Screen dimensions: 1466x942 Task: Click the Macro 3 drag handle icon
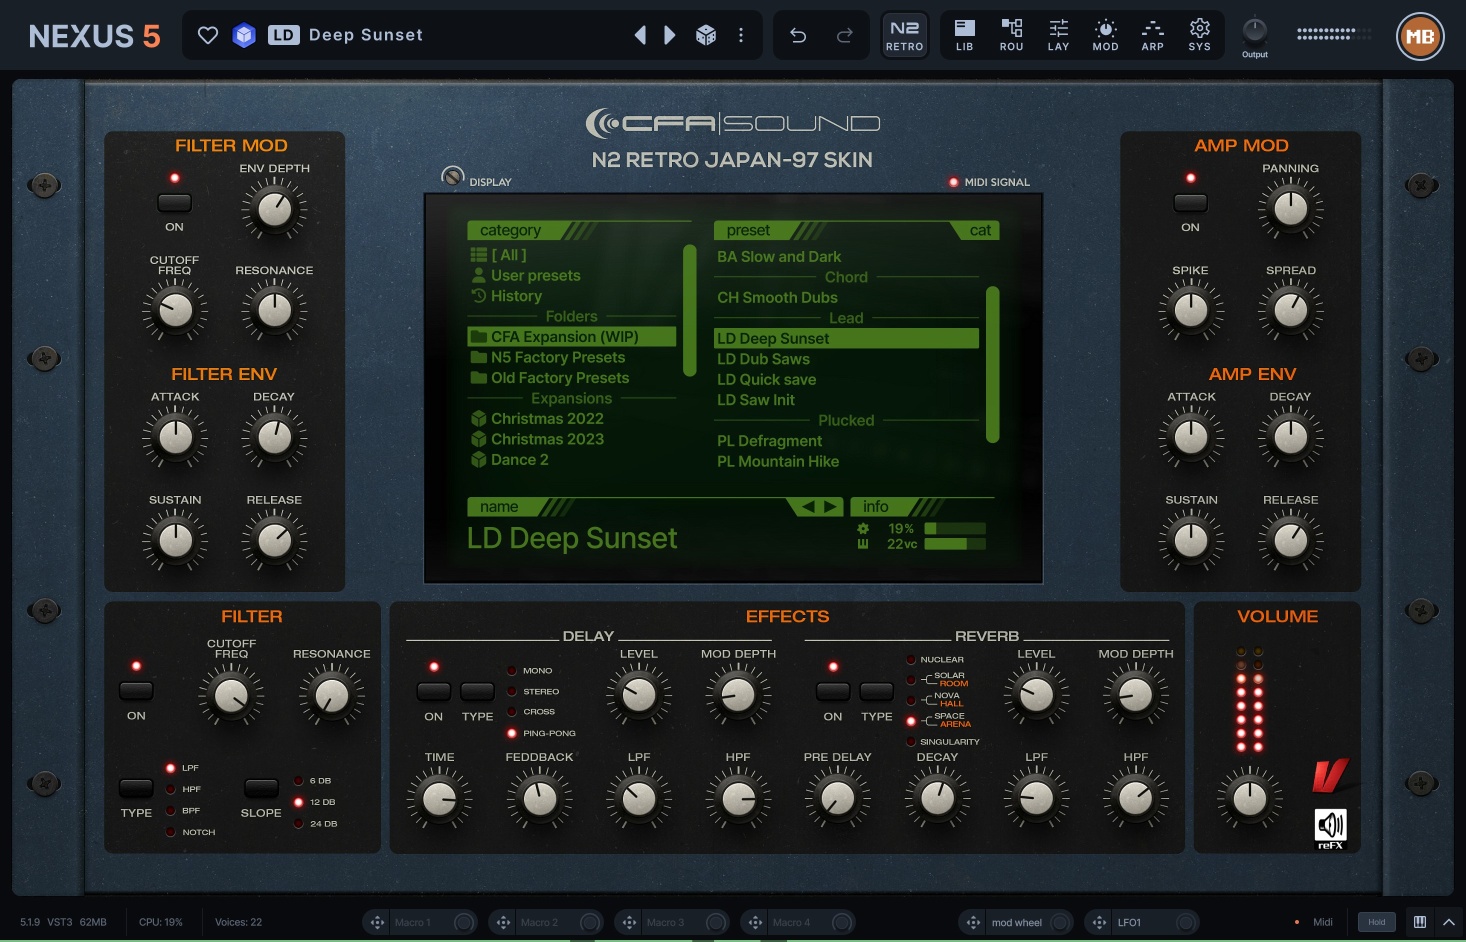tap(629, 922)
